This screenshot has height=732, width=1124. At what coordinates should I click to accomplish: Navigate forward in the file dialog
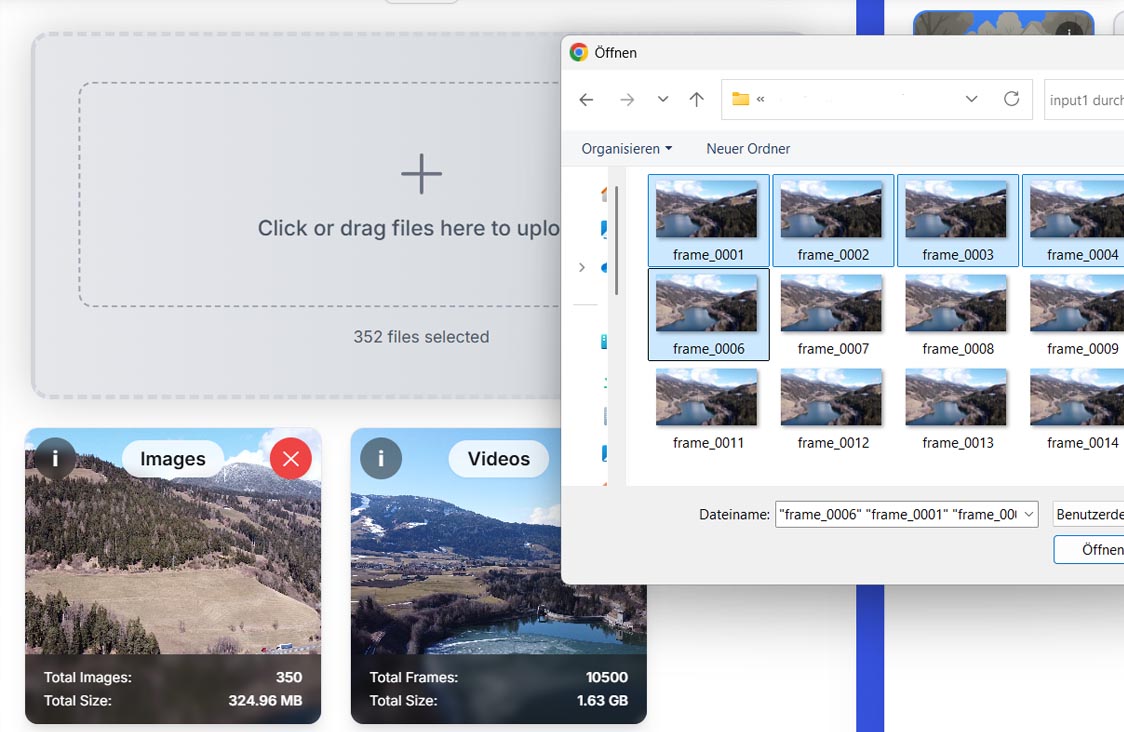[627, 99]
